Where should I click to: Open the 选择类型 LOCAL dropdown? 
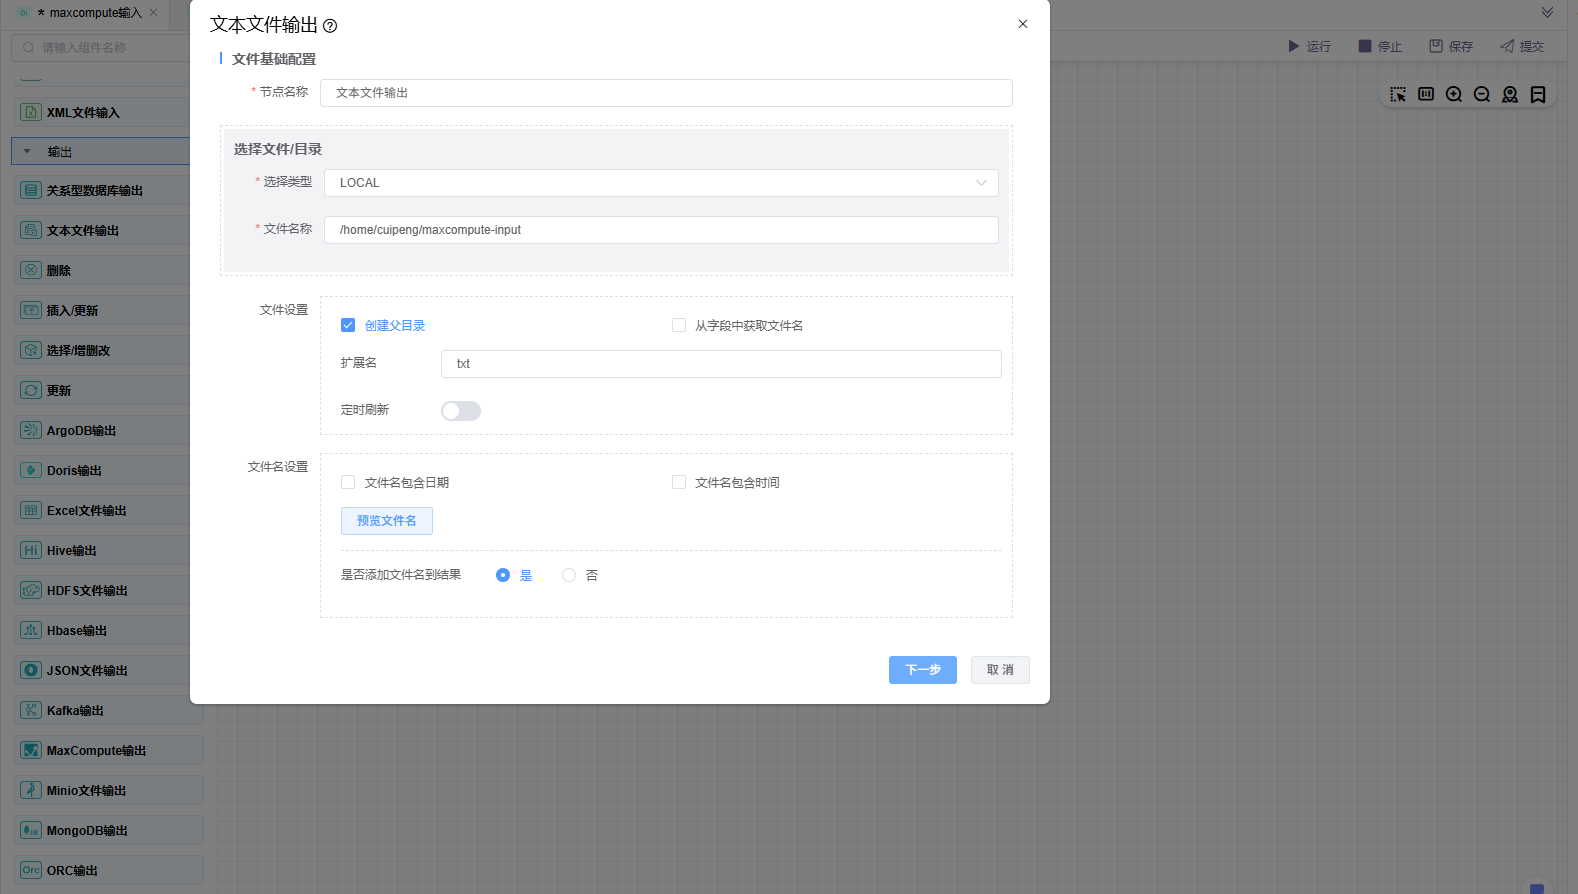pyautogui.click(x=661, y=183)
